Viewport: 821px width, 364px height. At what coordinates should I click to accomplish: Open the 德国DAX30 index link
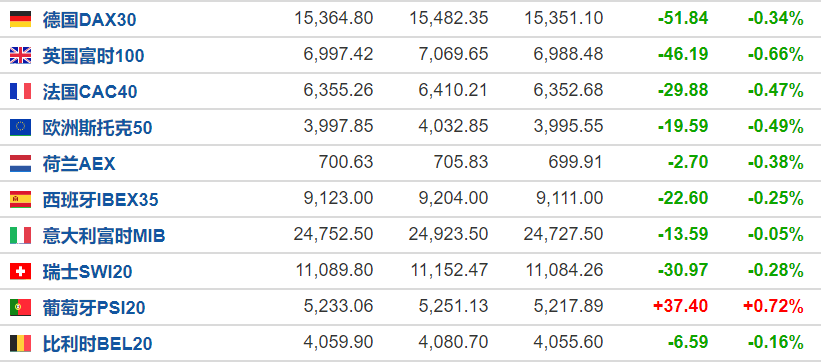pyautogui.click(x=90, y=20)
